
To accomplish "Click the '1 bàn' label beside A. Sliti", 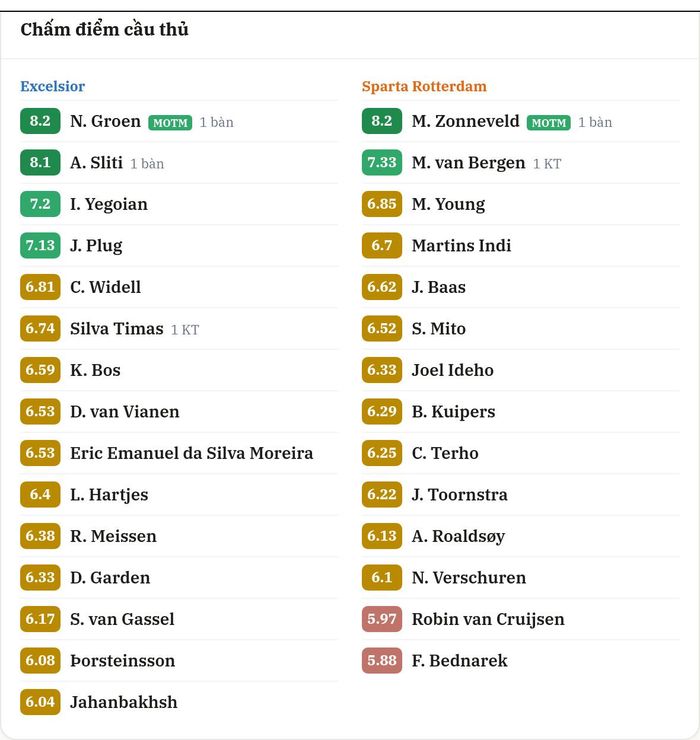I will [147, 164].
